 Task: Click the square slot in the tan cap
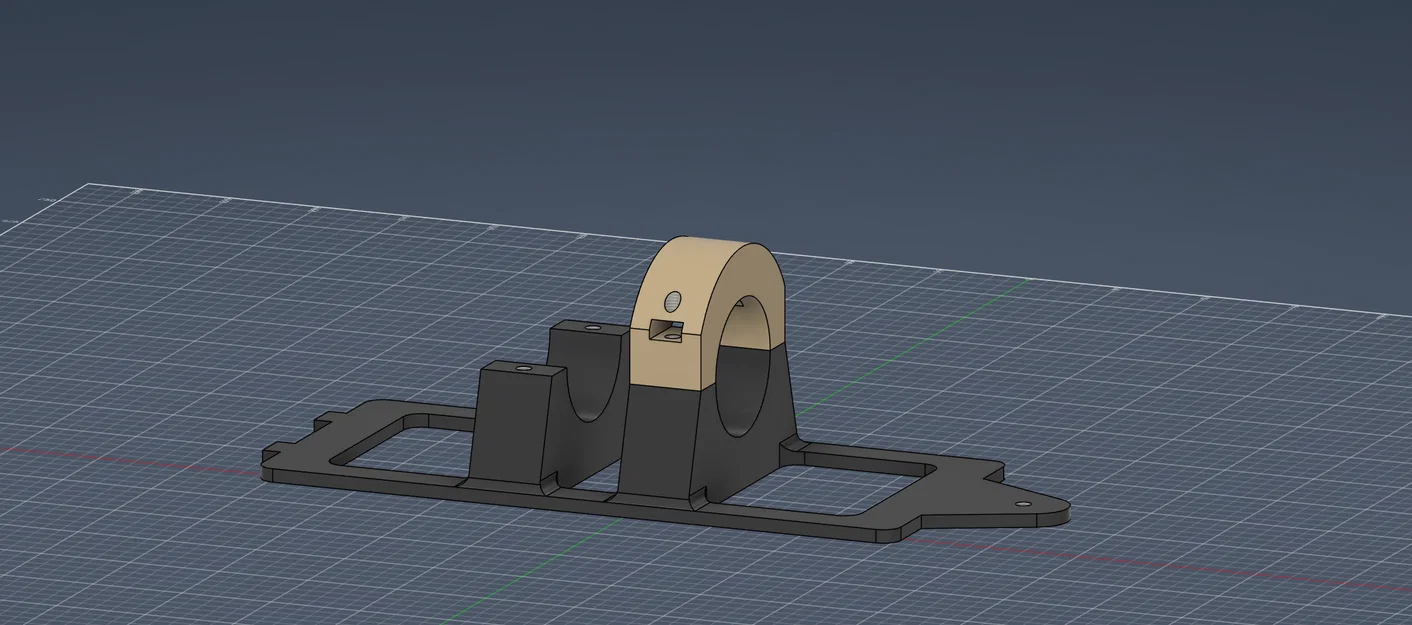pyautogui.click(x=664, y=330)
